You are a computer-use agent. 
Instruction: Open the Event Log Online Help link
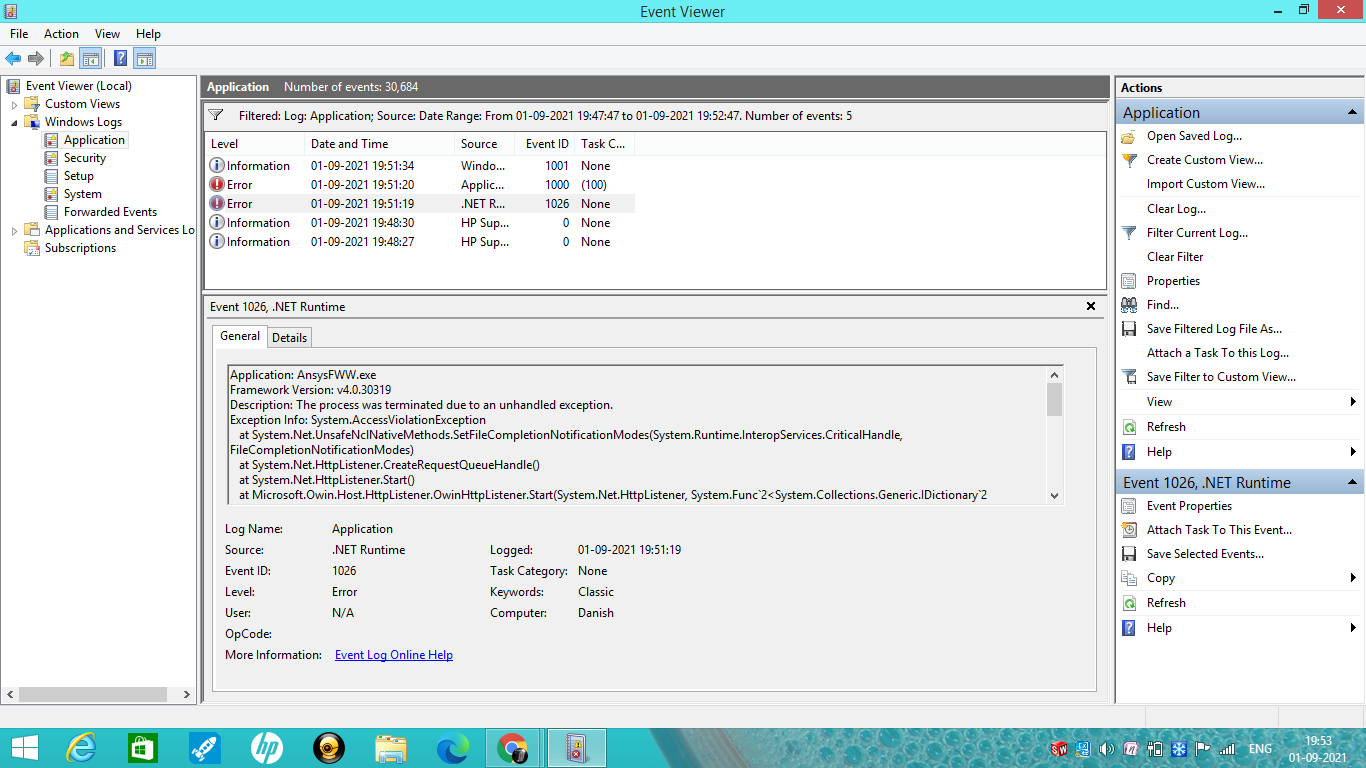click(394, 655)
